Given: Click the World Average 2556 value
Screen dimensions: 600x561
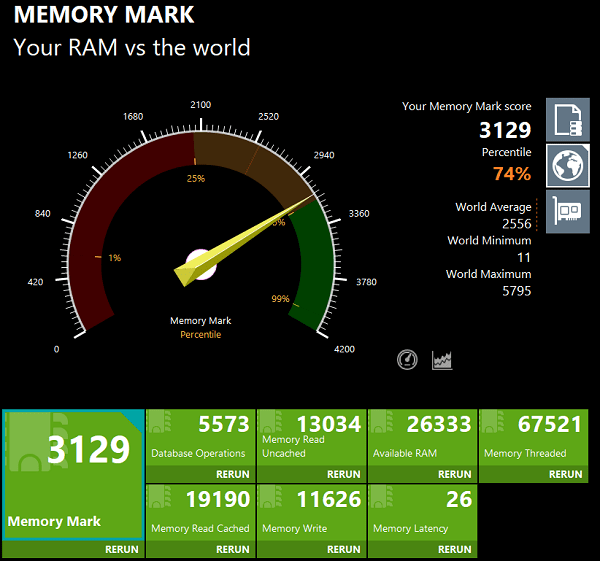Looking at the screenshot, I should (517, 223).
